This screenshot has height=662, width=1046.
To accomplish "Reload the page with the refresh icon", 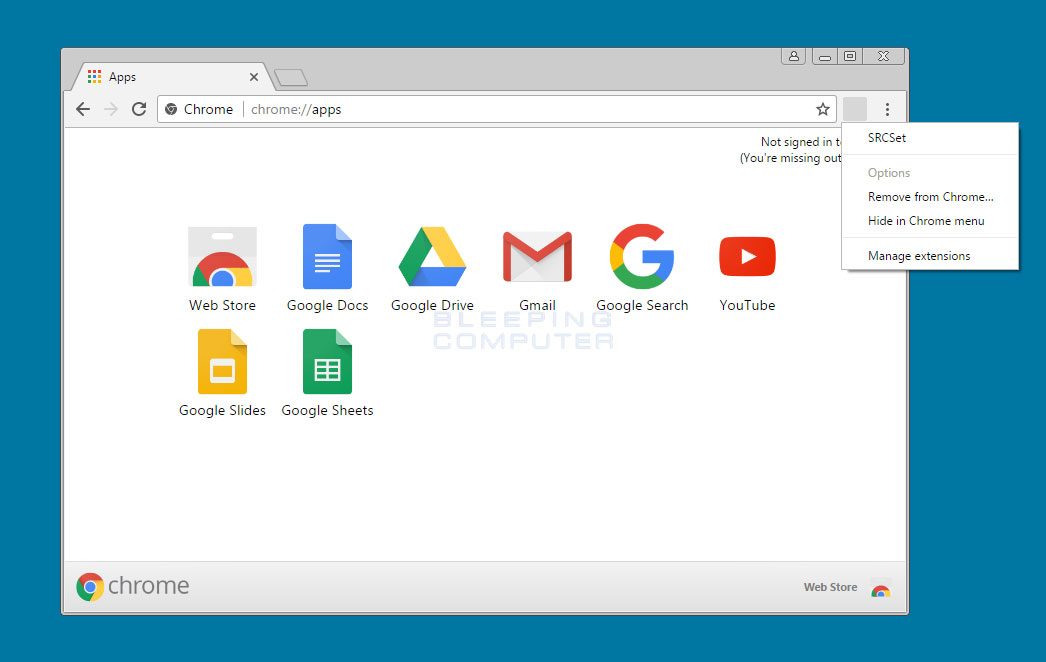I will [139, 109].
